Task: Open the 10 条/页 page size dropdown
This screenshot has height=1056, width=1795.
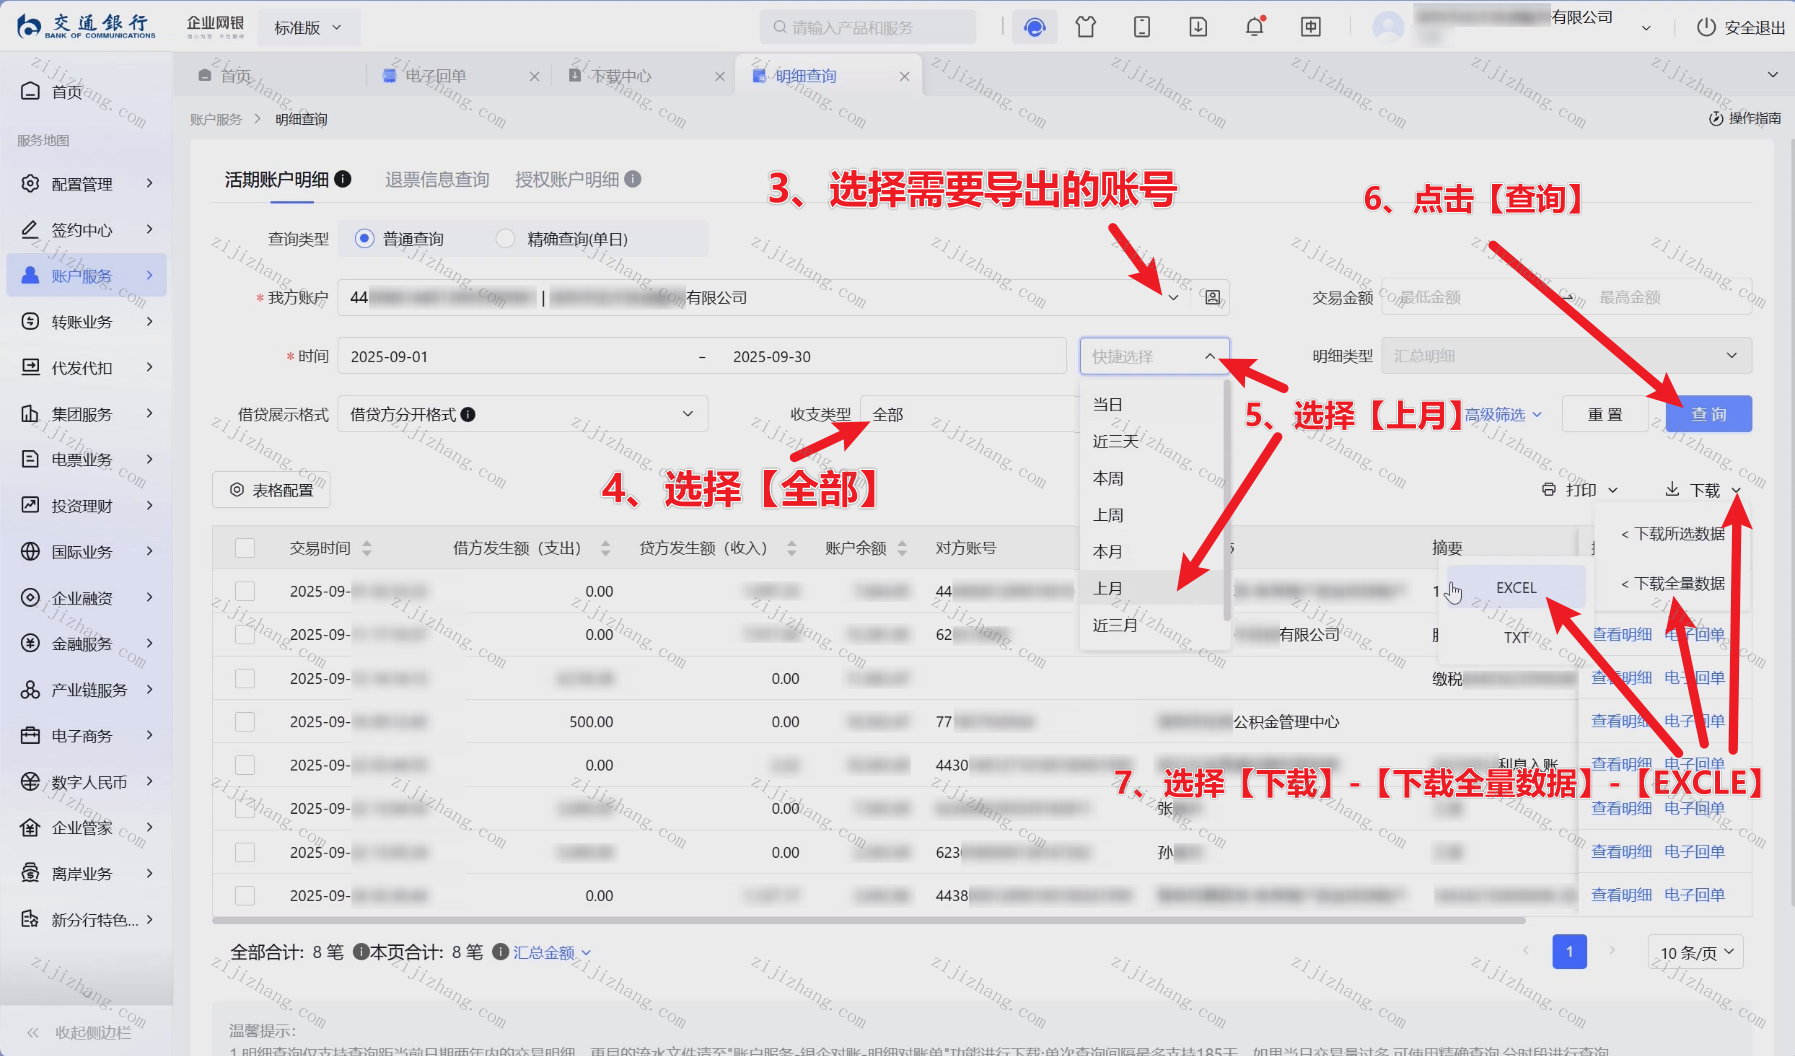Action: point(1696,952)
